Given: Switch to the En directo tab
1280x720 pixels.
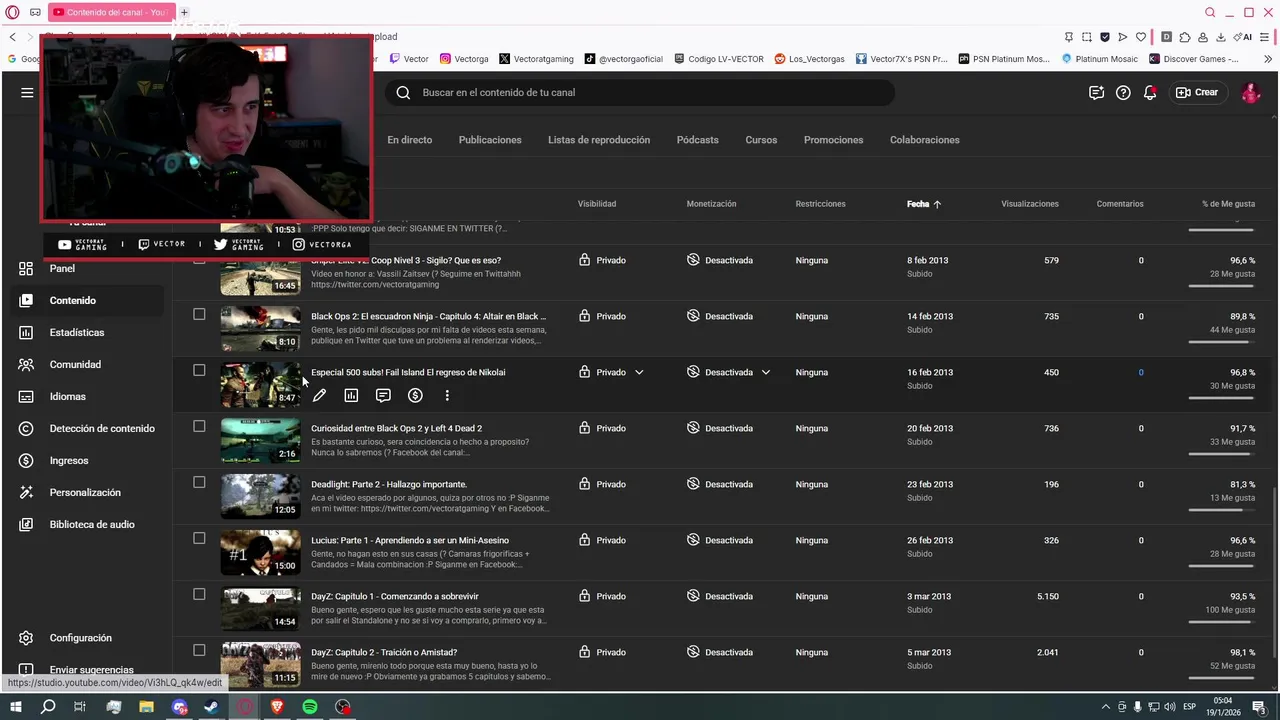Looking at the screenshot, I should (x=410, y=140).
